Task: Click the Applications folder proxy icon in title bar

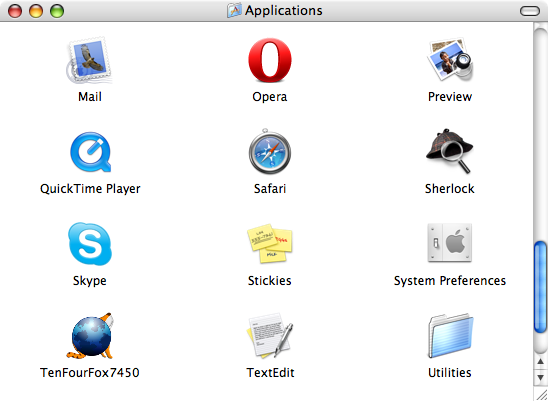Action: tap(234, 10)
